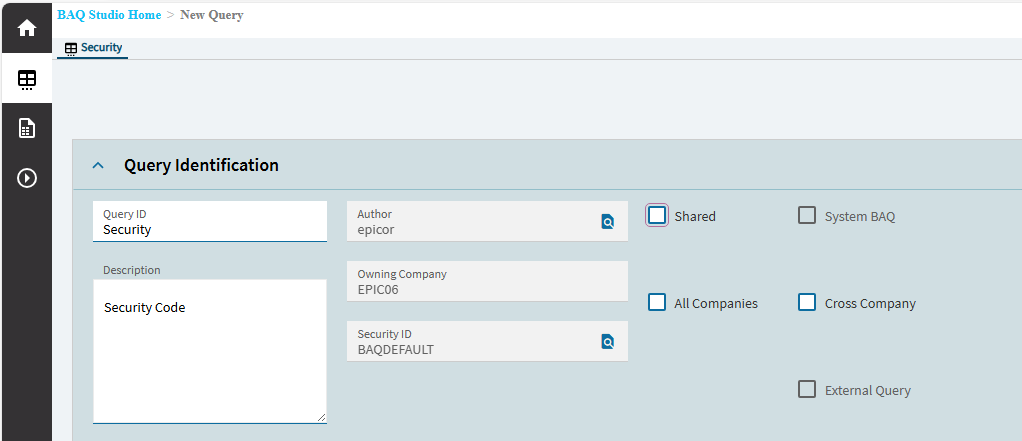Grab the Description box resize handle
The height and width of the screenshot is (441, 1022).
(x=321, y=418)
